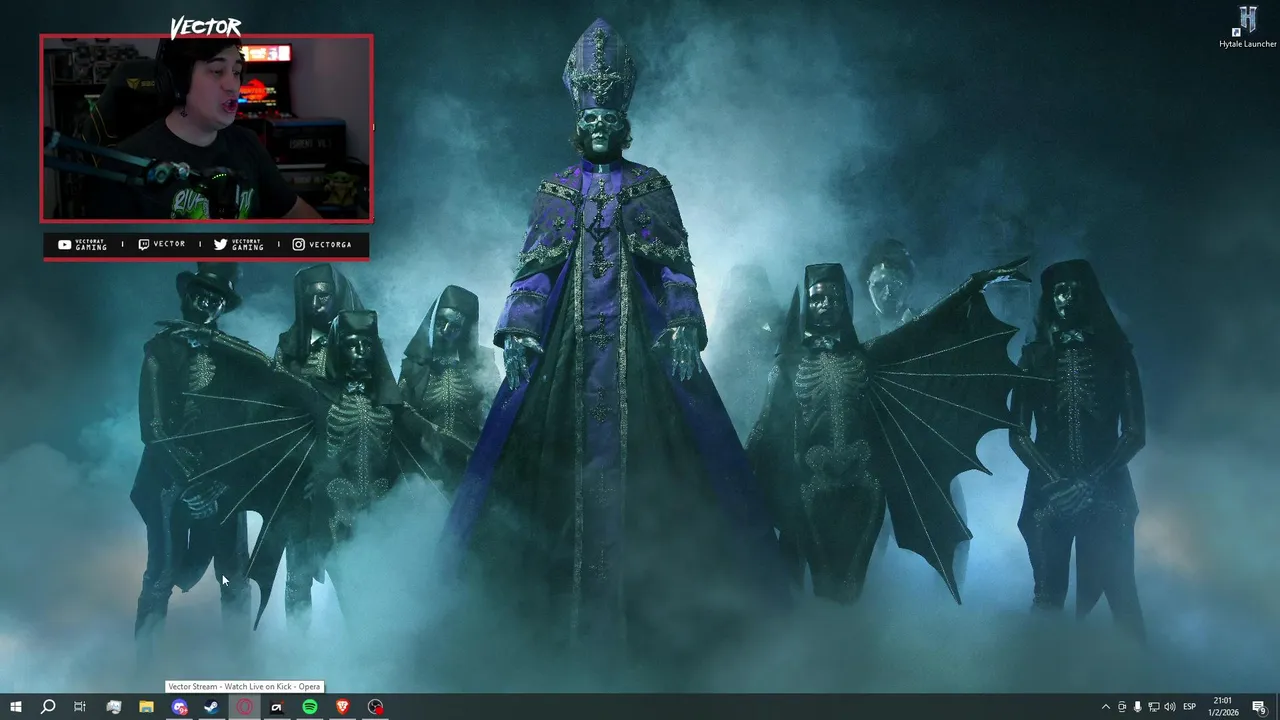Open the black app icon left of Spotify
The image size is (1280, 720).
click(x=277, y=707)
